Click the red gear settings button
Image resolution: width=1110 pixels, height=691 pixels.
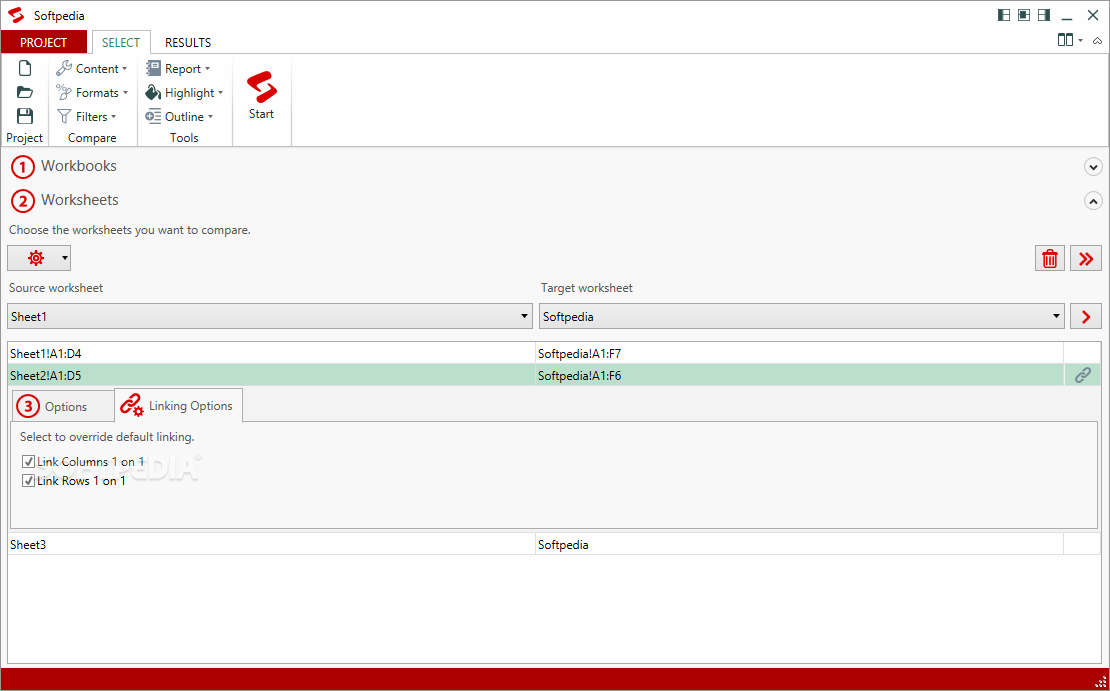(x=35, y=258)
